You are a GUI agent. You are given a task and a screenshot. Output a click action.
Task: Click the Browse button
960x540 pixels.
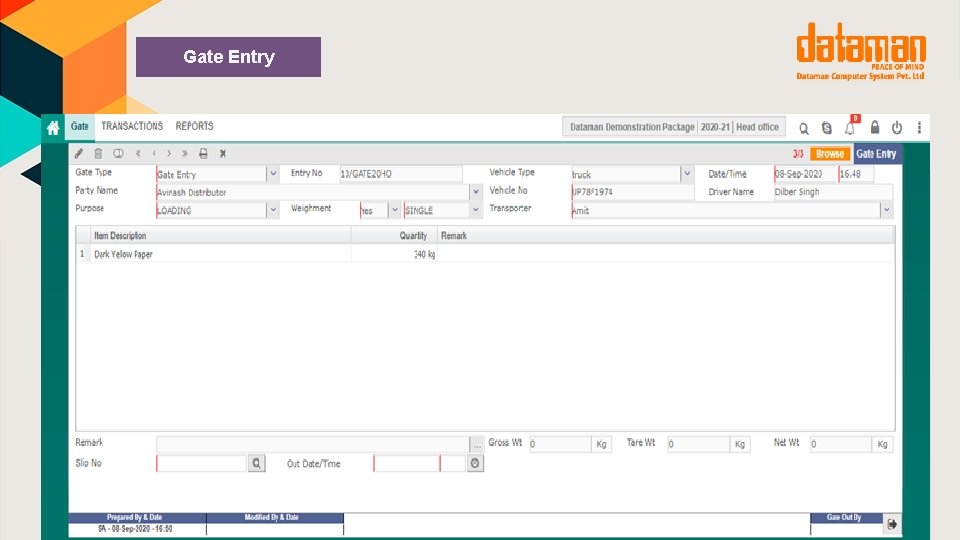coord(830,154)
